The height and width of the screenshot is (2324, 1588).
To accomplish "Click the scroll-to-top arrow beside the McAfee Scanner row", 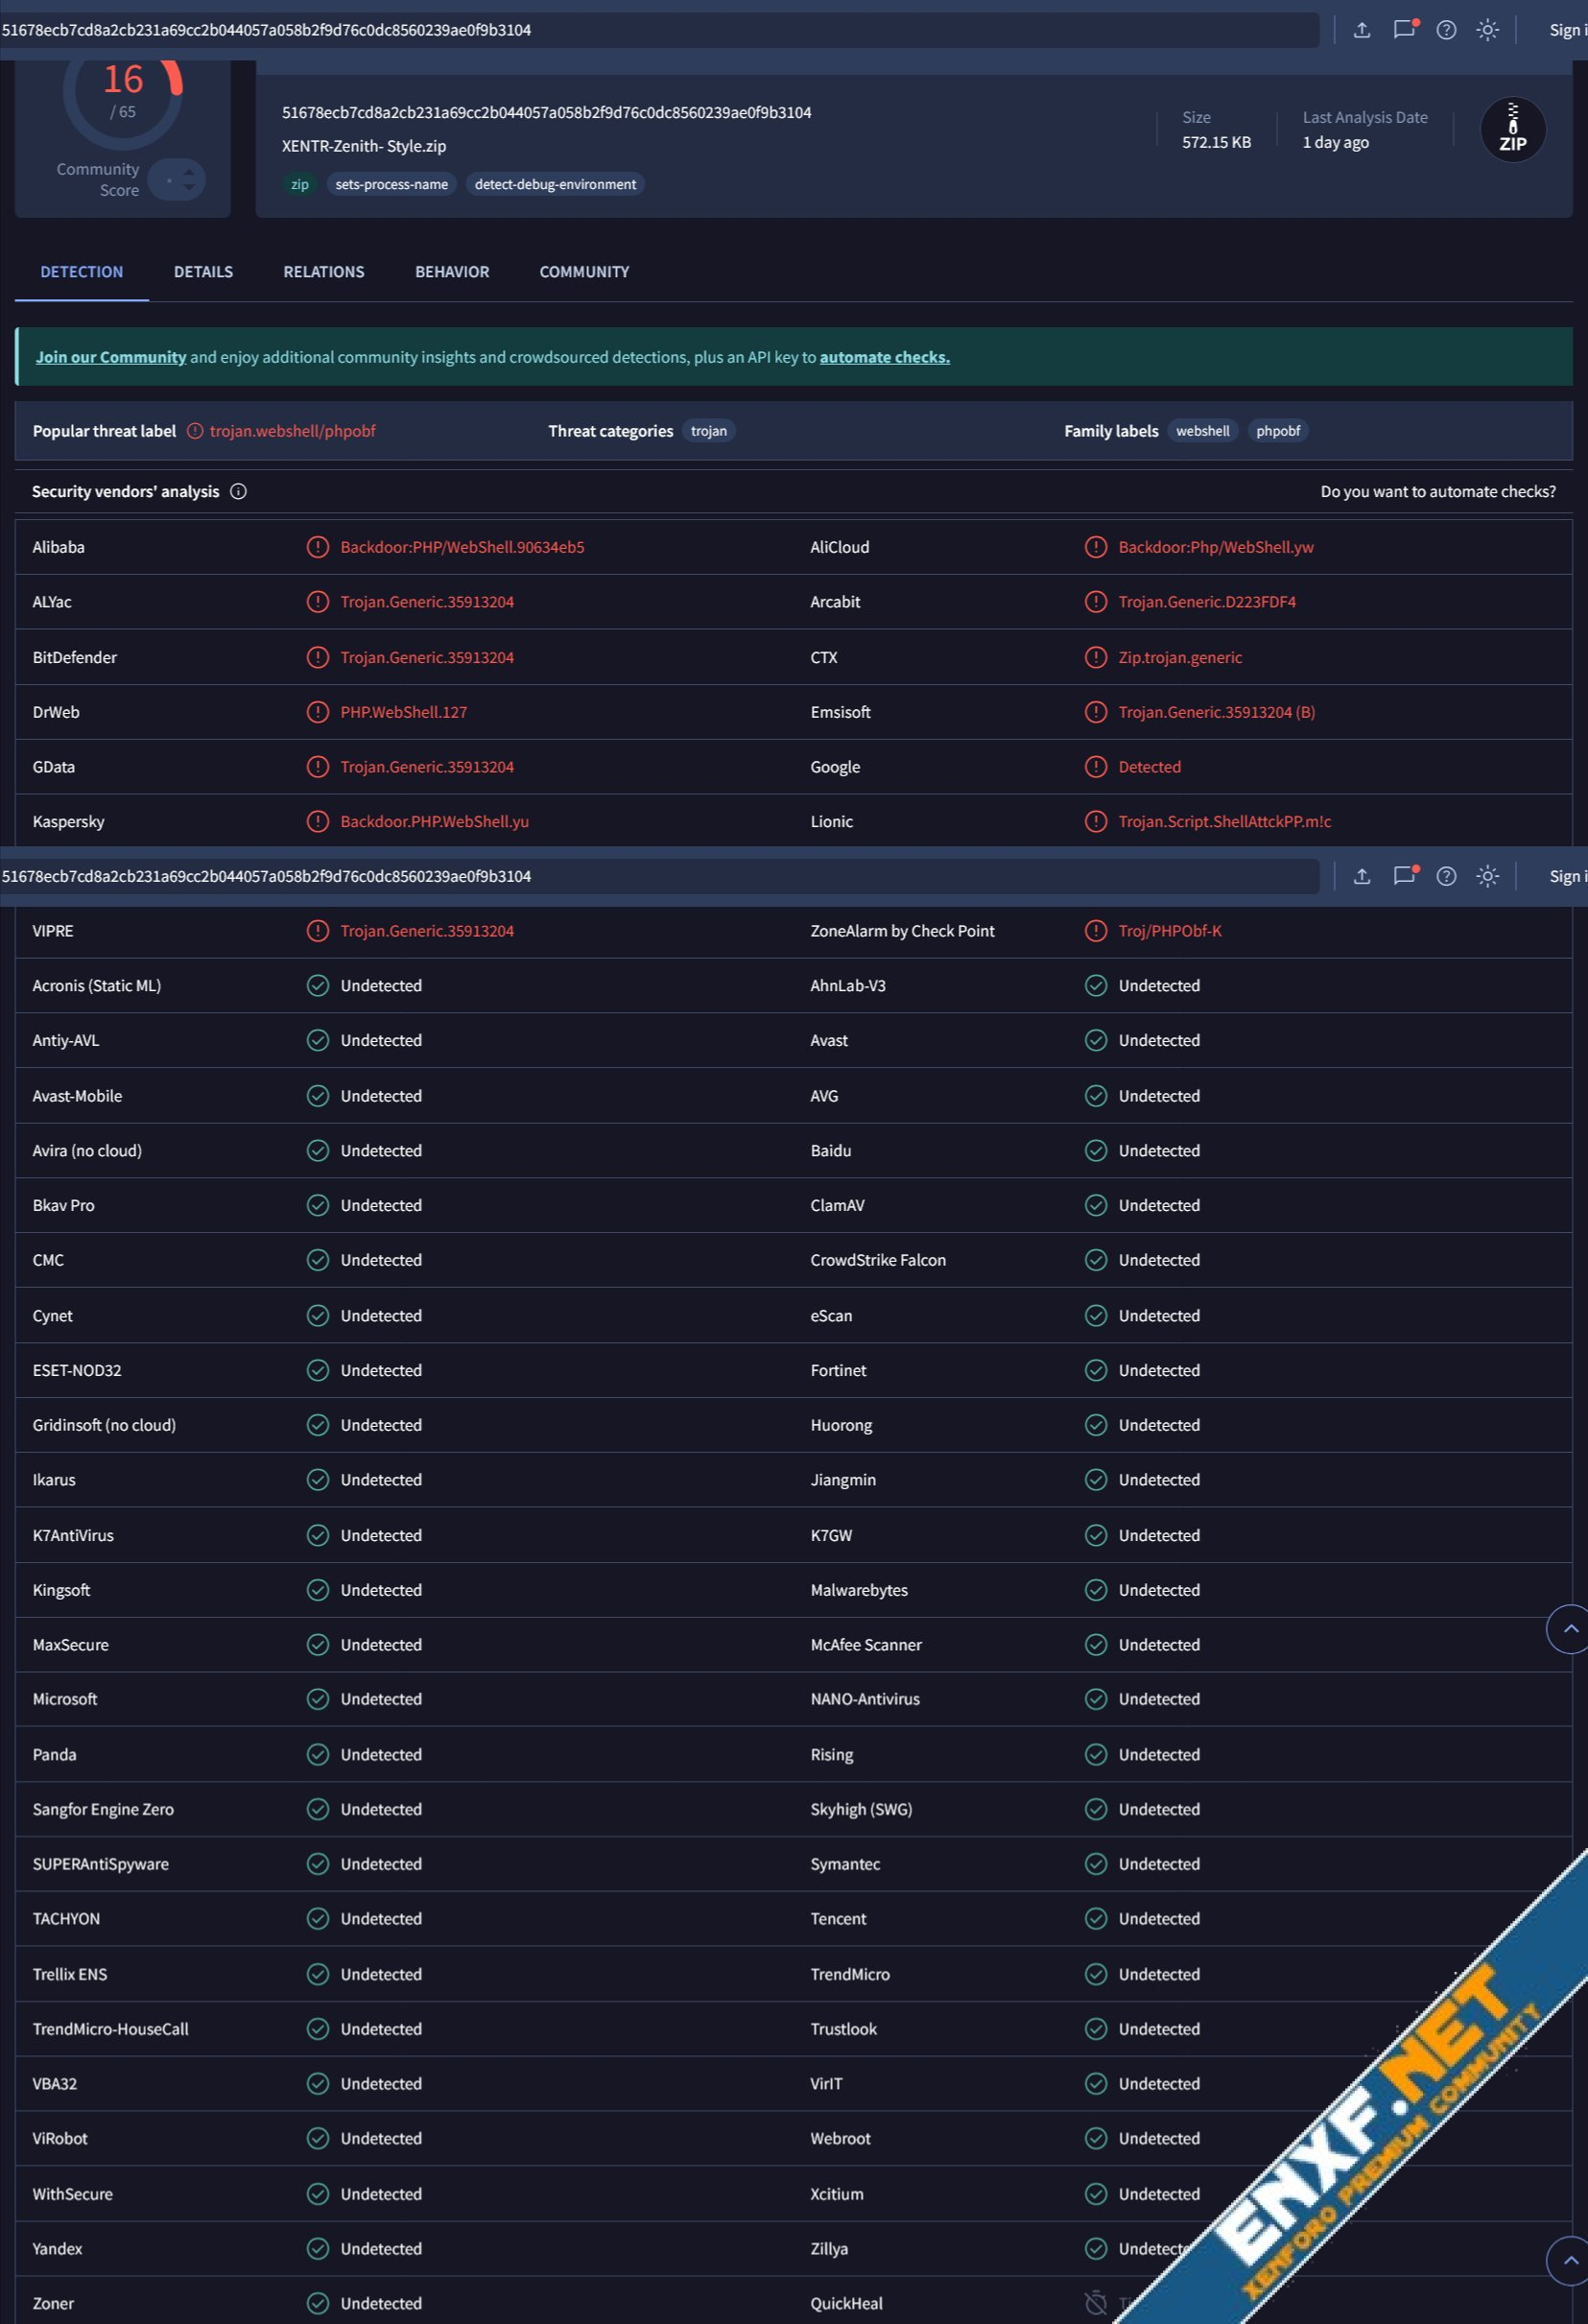I will [1569, 1629].
